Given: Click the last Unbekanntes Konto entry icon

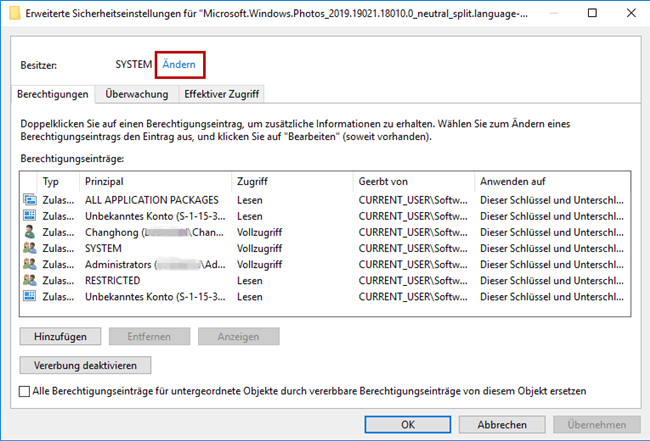Looking at the screenshot, I should 28,297.
